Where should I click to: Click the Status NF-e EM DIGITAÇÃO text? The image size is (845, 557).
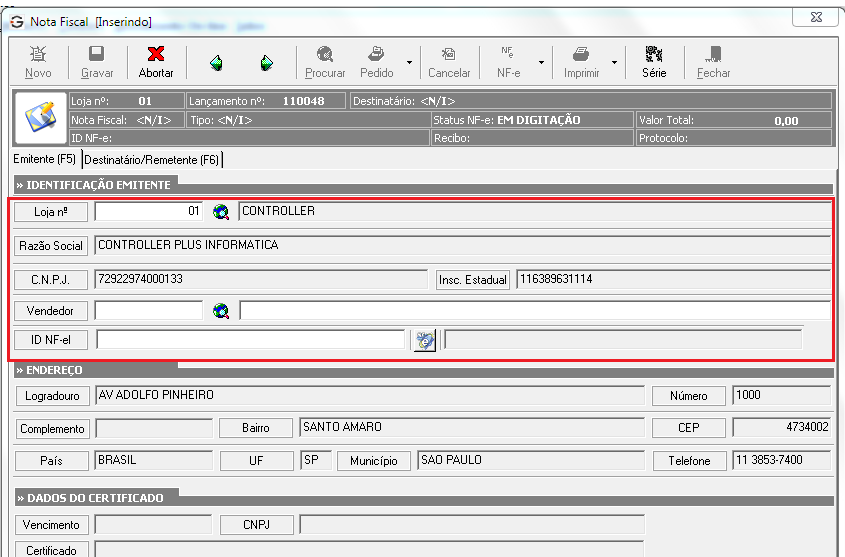tap(507, 120)
